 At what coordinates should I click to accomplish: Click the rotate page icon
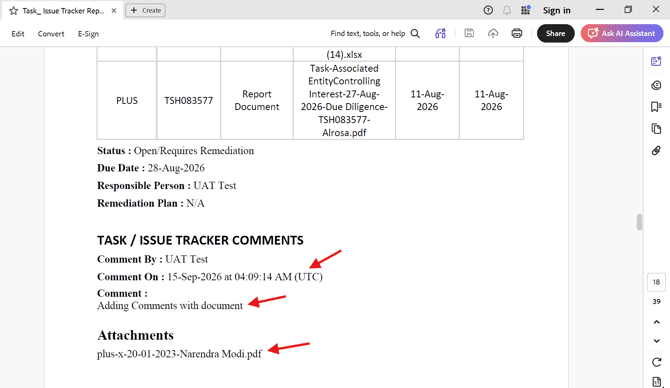[x=657, y=362]
